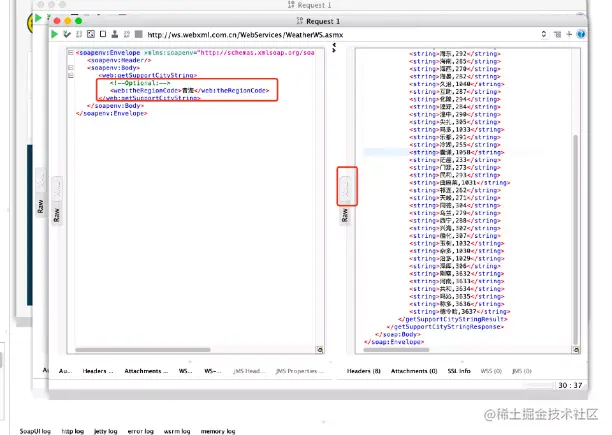Click the recreate default request icon
Image resolution: width=612 pixels, height=435 pixels.
coord(91,34)
